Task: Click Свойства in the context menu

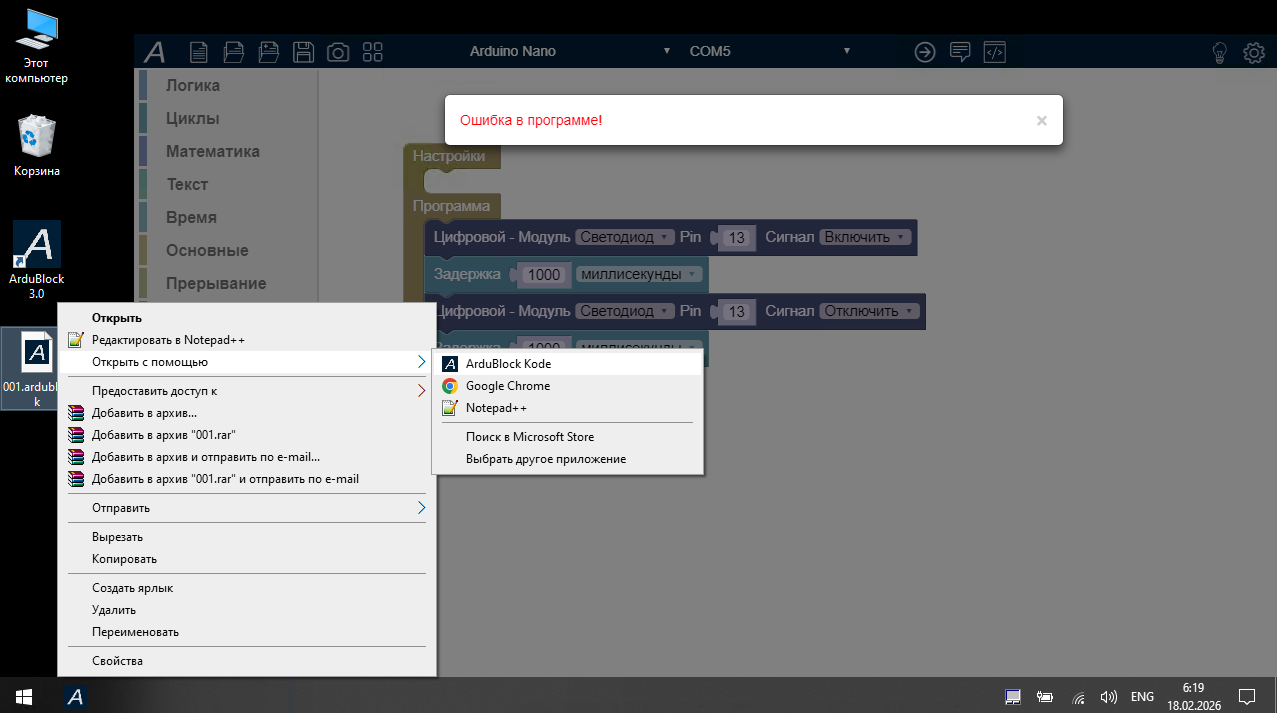Action: 117,661
